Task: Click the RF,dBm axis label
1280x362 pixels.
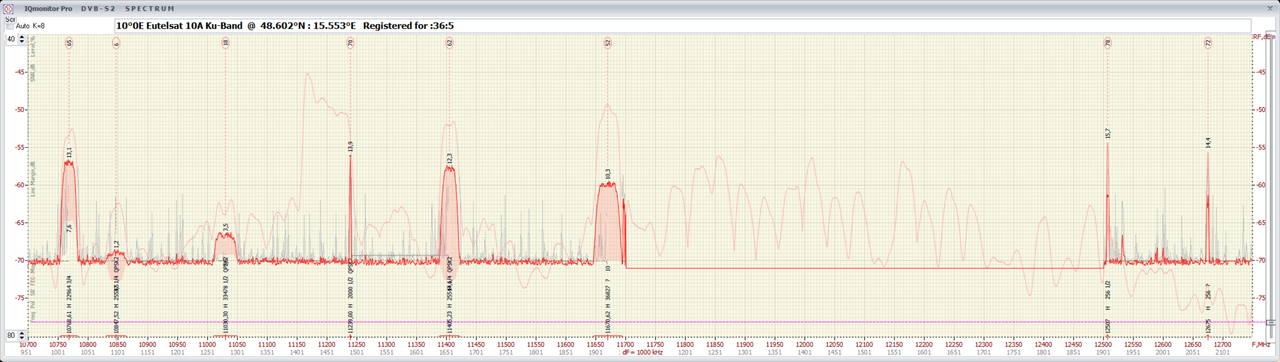Action: (x=1264, y=37)
